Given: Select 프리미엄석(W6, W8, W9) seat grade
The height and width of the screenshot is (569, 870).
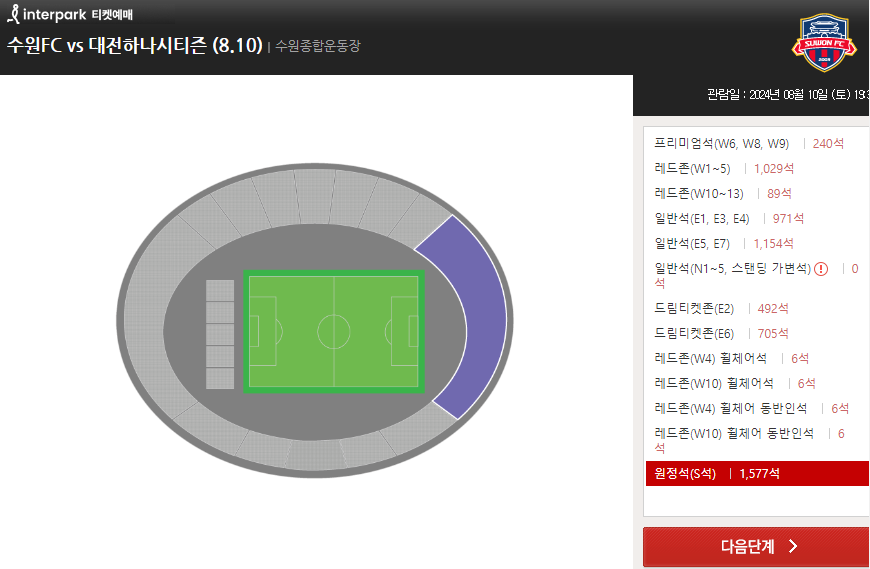Looking at the screenshot, I should coord(756,144).
